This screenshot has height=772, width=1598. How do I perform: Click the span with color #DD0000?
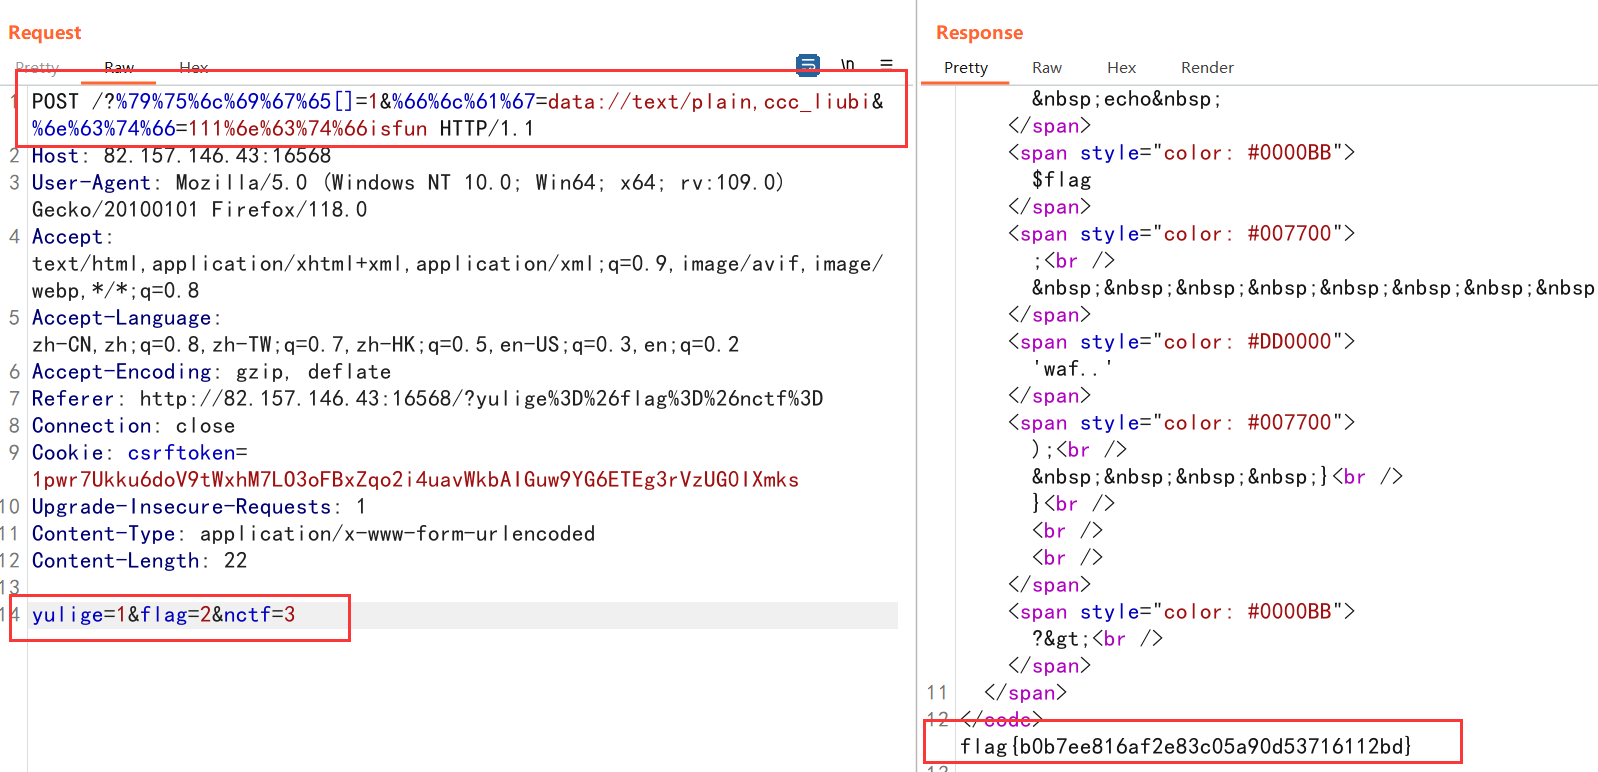click(x=1181, y=342)
